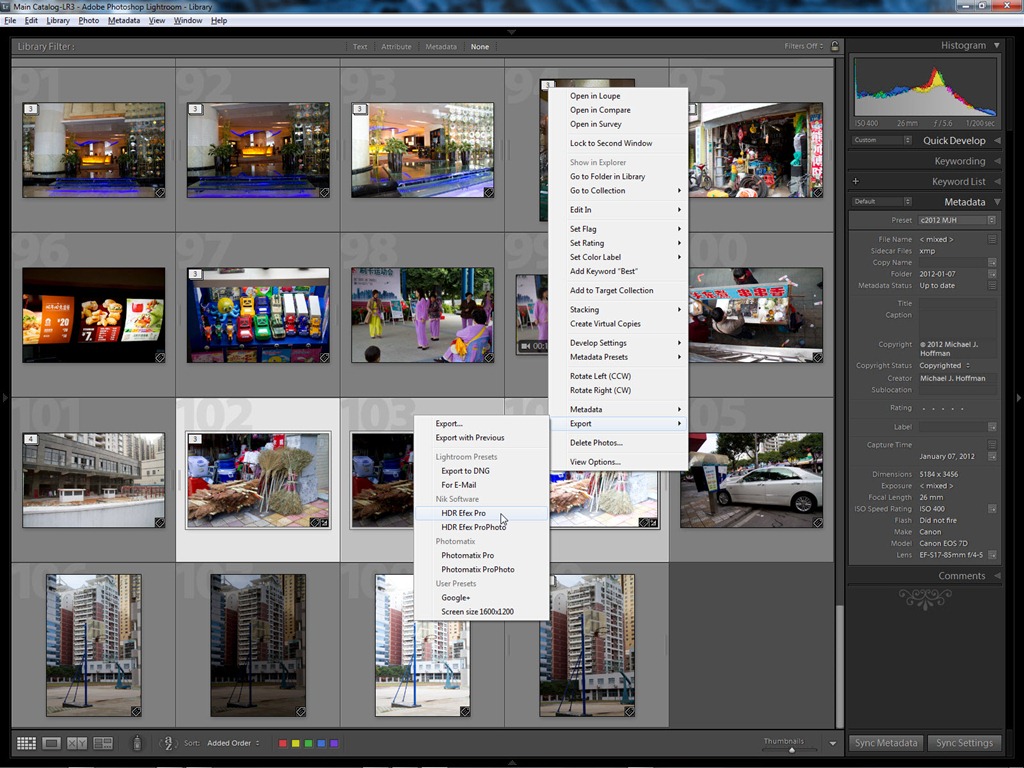Image resolution: width=1024 pixels, height=768 pixels.
Task: Activate Survey view
Action: [103, 743]
